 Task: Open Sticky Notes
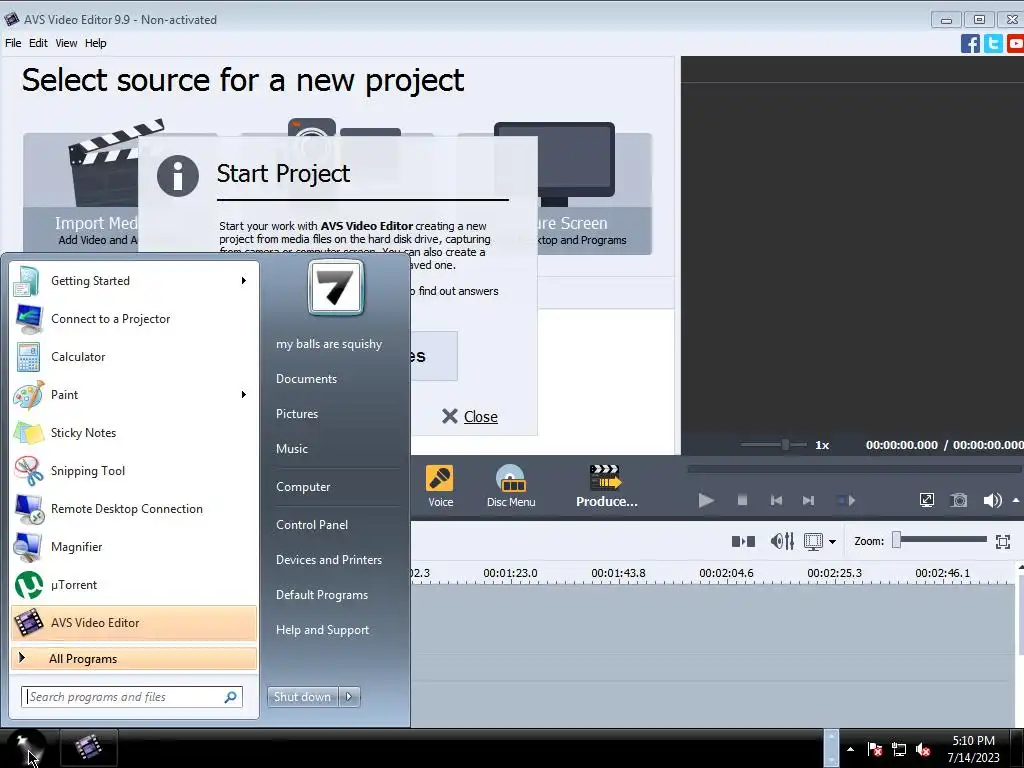[135, 432]
